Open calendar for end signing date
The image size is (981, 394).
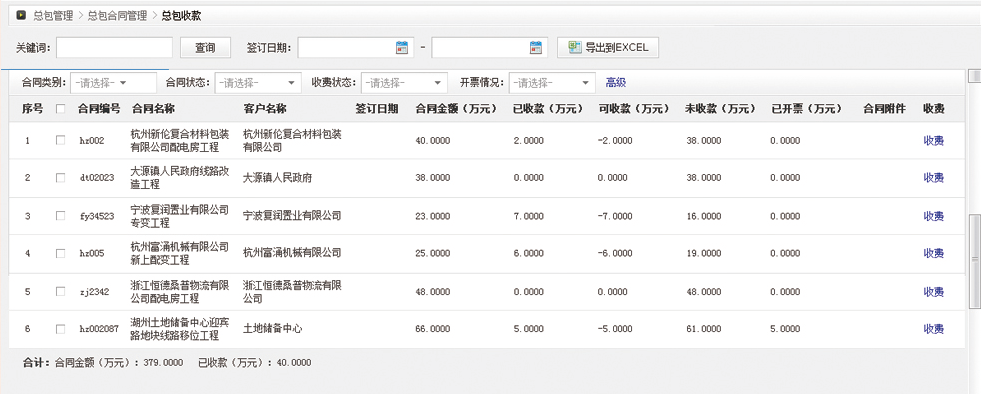tap(536, 48)
